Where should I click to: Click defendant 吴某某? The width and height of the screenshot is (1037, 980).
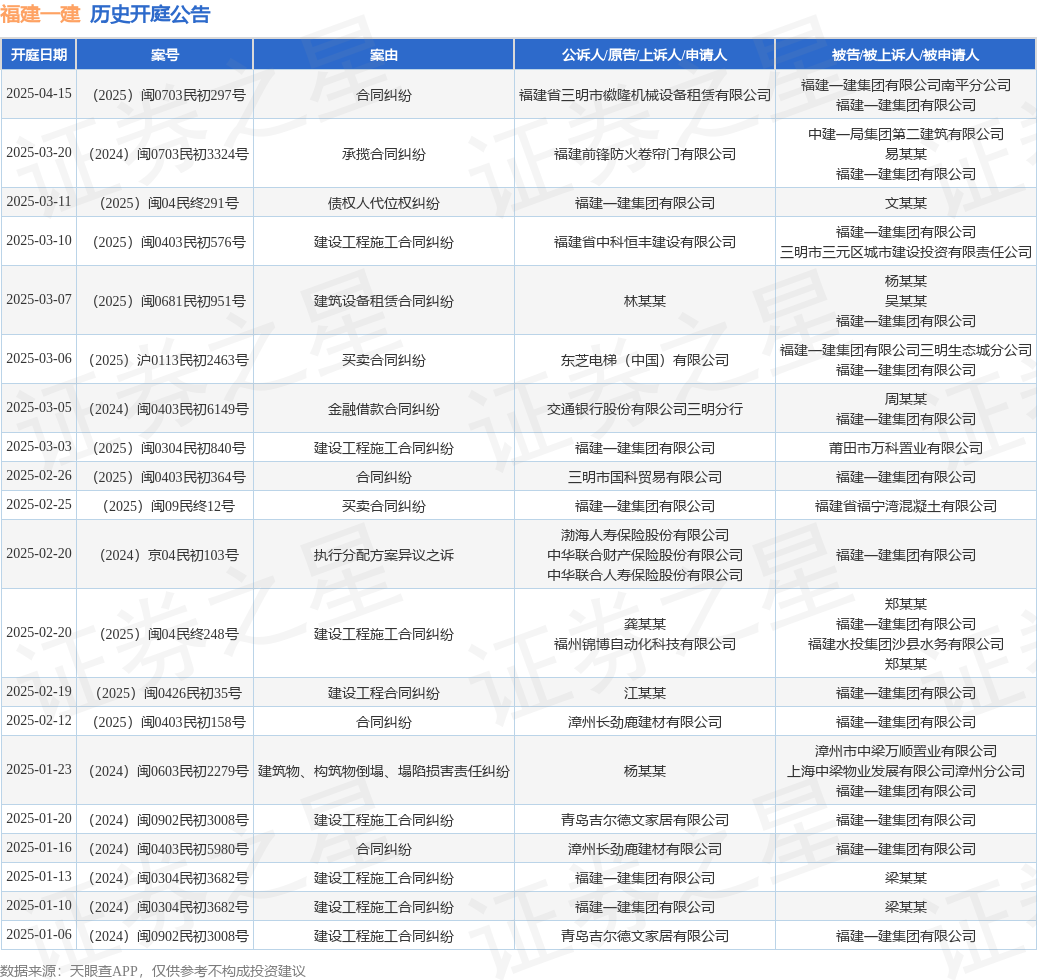(x=905, y=301)
